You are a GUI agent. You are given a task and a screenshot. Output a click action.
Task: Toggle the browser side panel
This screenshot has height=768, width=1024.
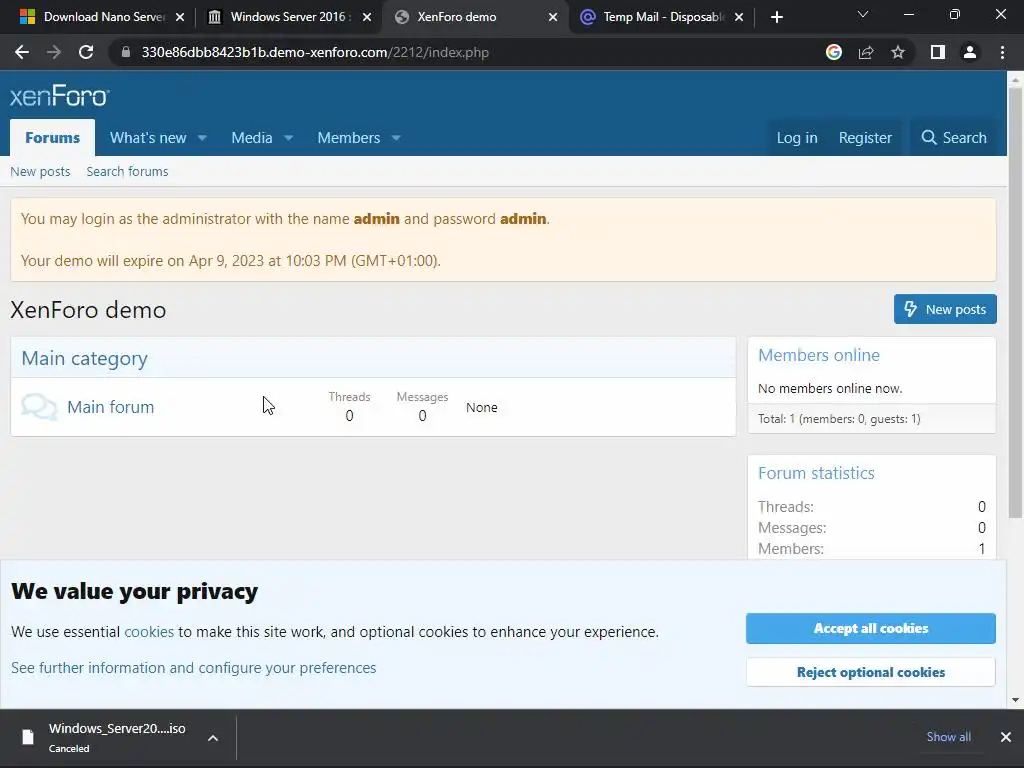[938, 52]
